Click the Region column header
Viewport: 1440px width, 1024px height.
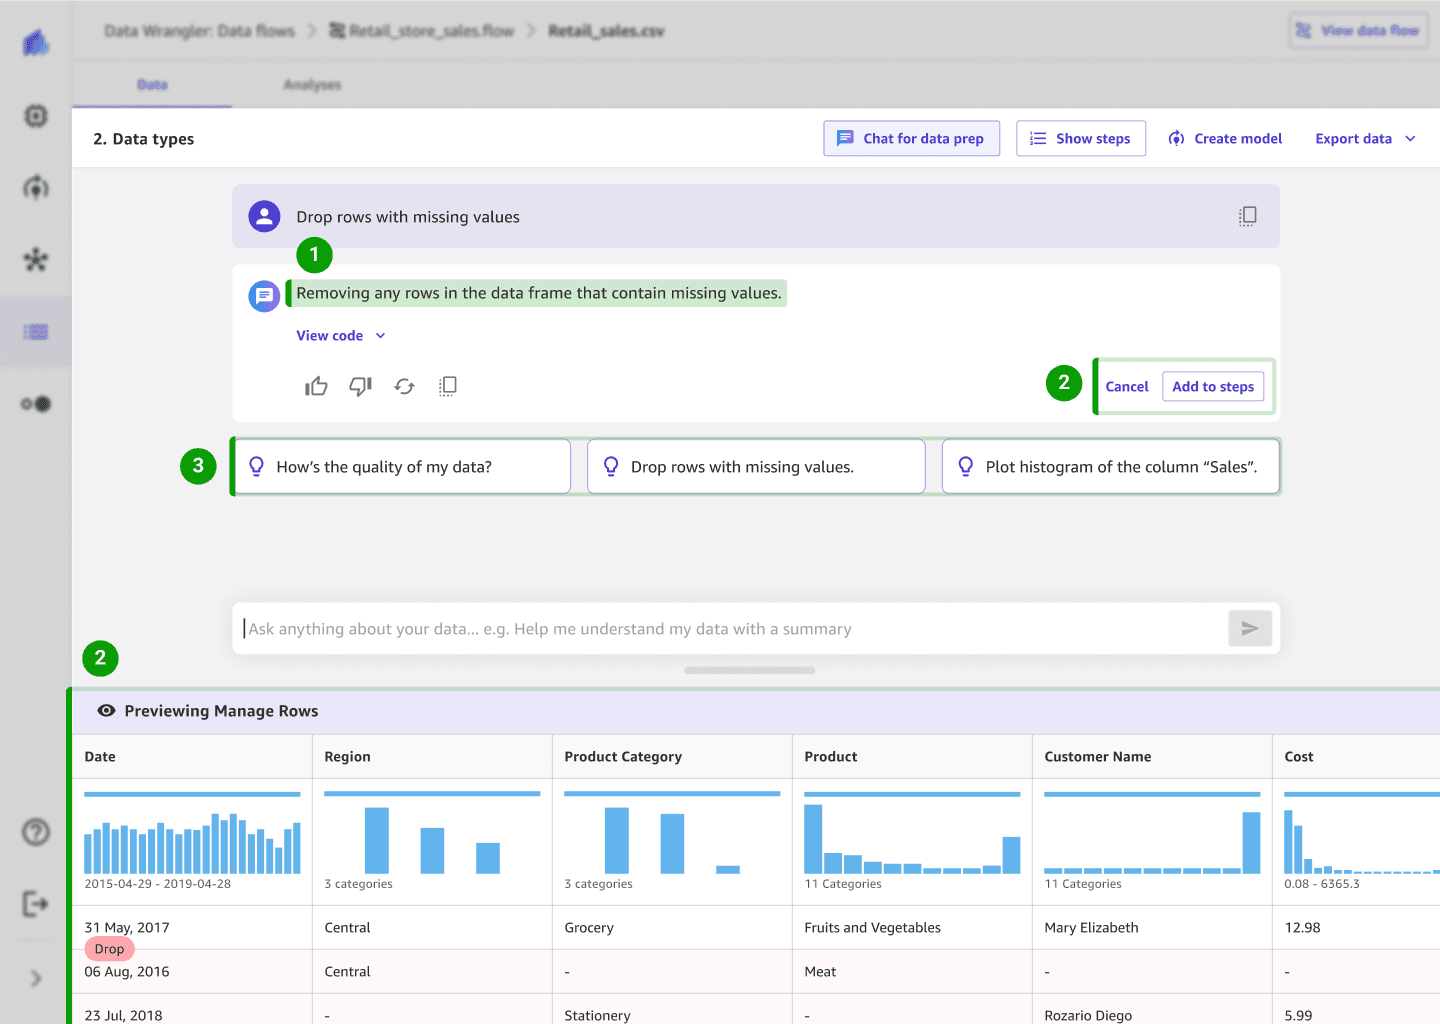pyautogui.click(x=432, y=757)
